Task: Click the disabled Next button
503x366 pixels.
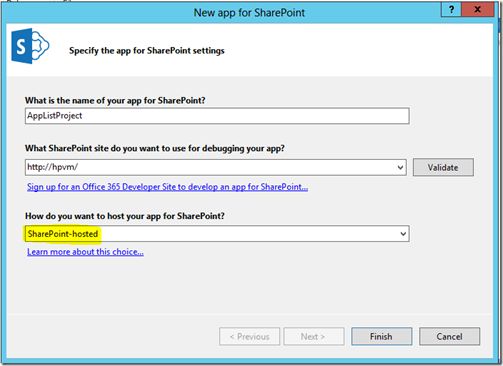Action: tap(314, 336)
